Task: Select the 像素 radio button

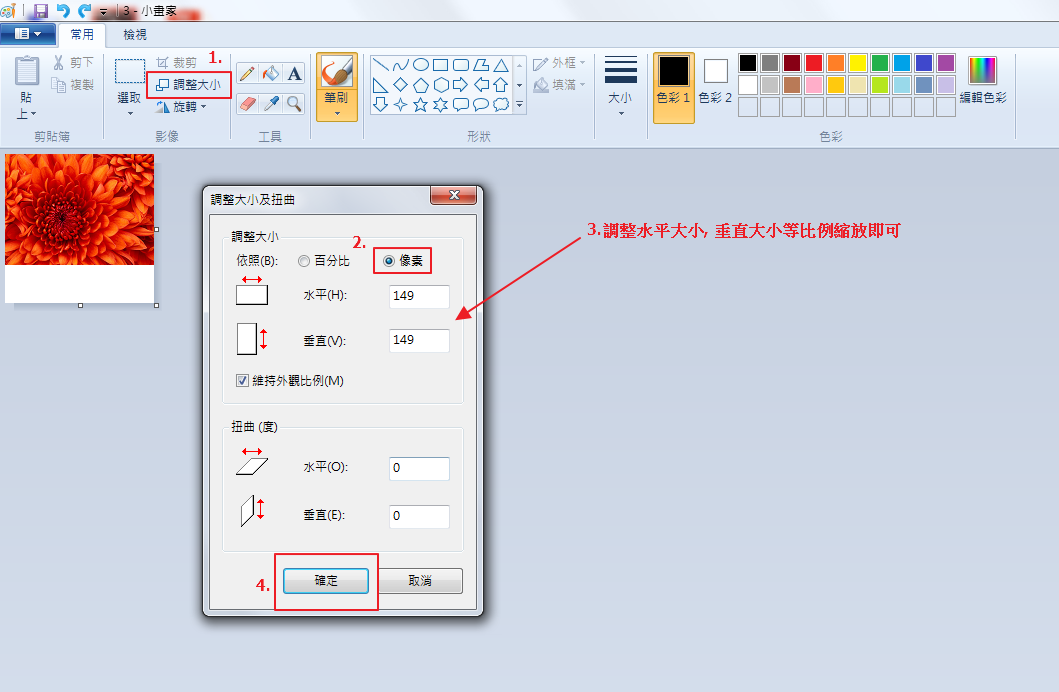Action: (389, 261)
